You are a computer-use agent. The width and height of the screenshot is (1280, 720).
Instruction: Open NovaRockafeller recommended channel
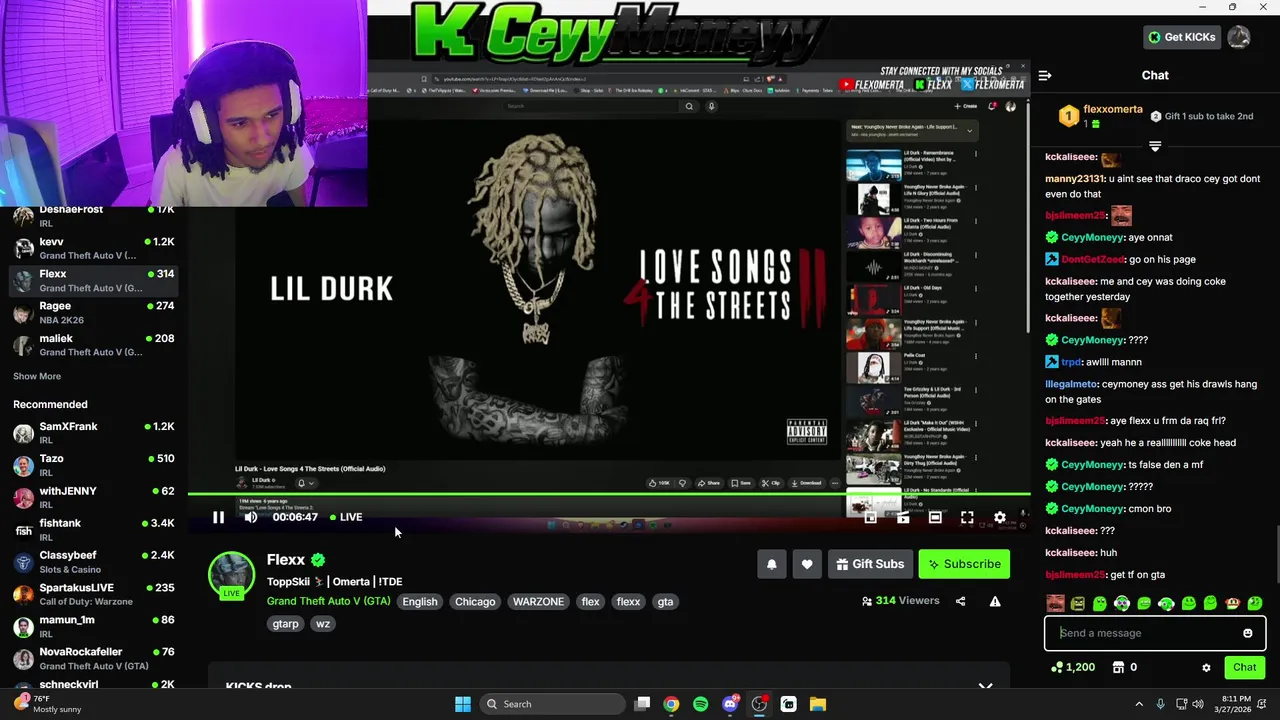coord(94,658)
